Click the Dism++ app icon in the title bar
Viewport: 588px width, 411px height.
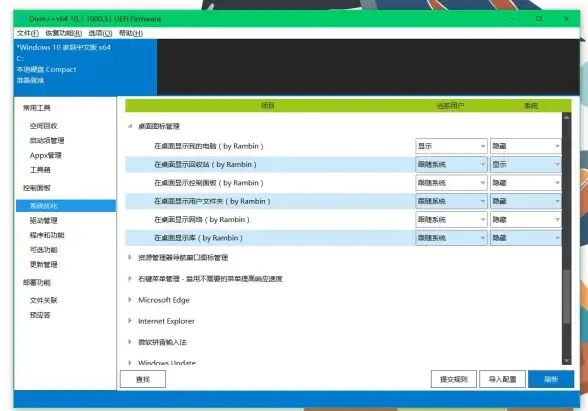22,19
